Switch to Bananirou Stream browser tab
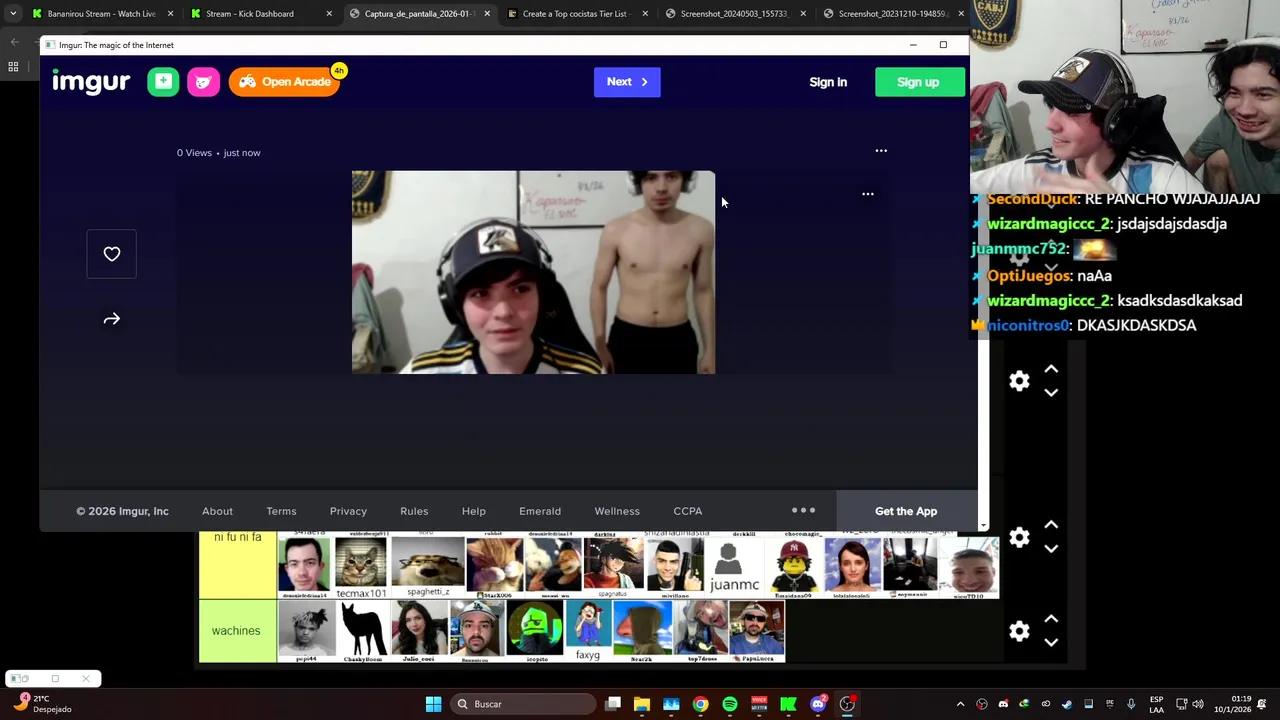This screenshot has height=720, width=1280. tap(101, 14)
